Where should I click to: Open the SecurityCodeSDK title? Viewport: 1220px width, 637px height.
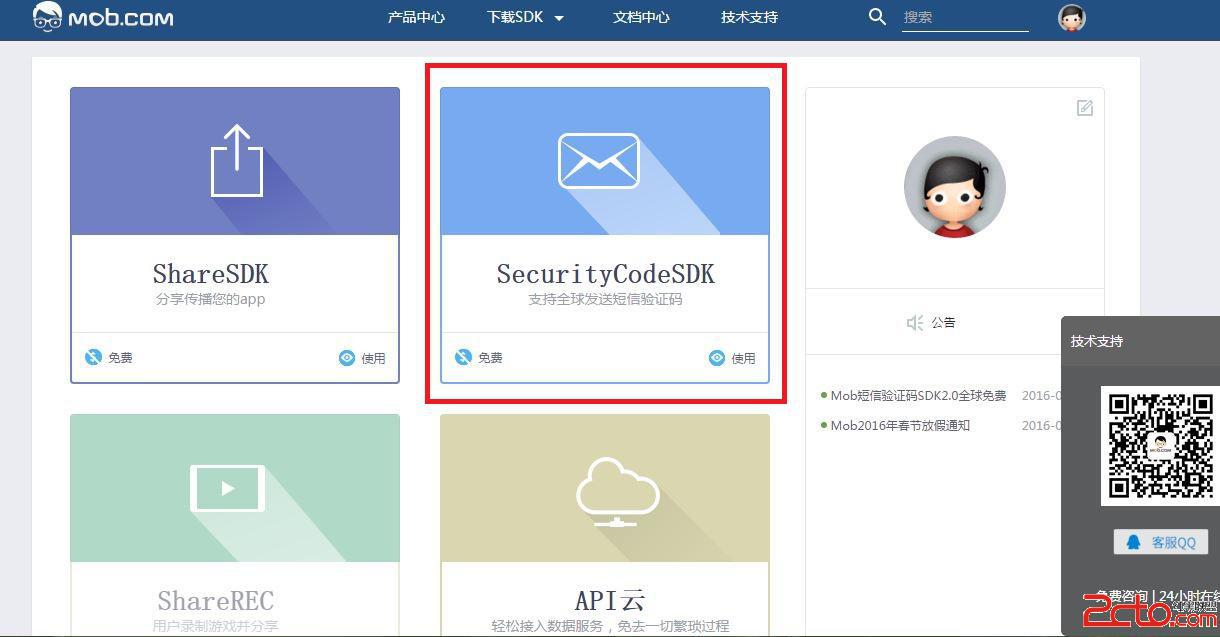606,274
